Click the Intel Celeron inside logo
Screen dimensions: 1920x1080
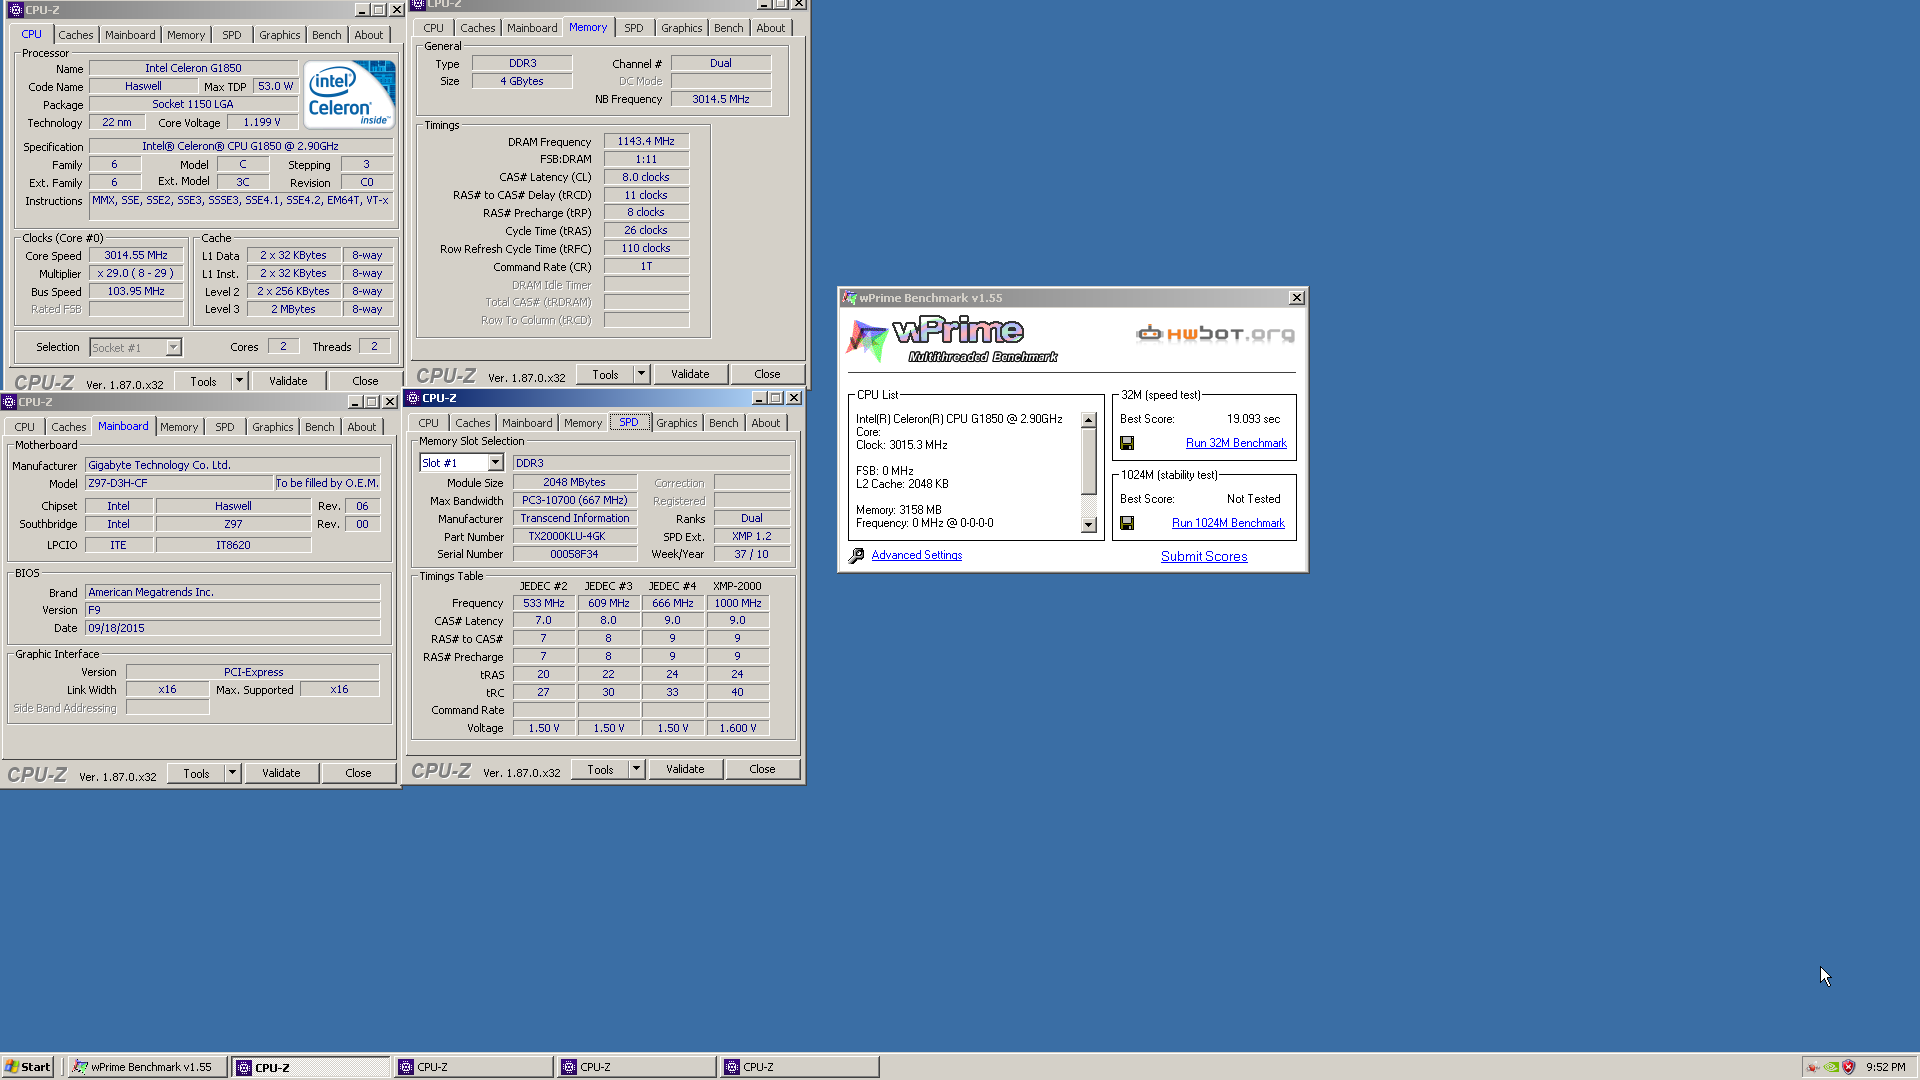348,94
